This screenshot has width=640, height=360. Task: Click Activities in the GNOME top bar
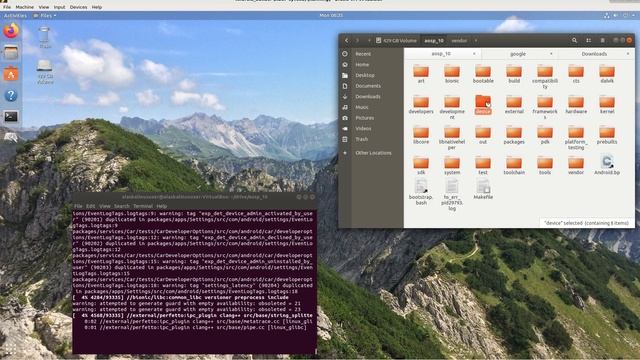(15, 16)
